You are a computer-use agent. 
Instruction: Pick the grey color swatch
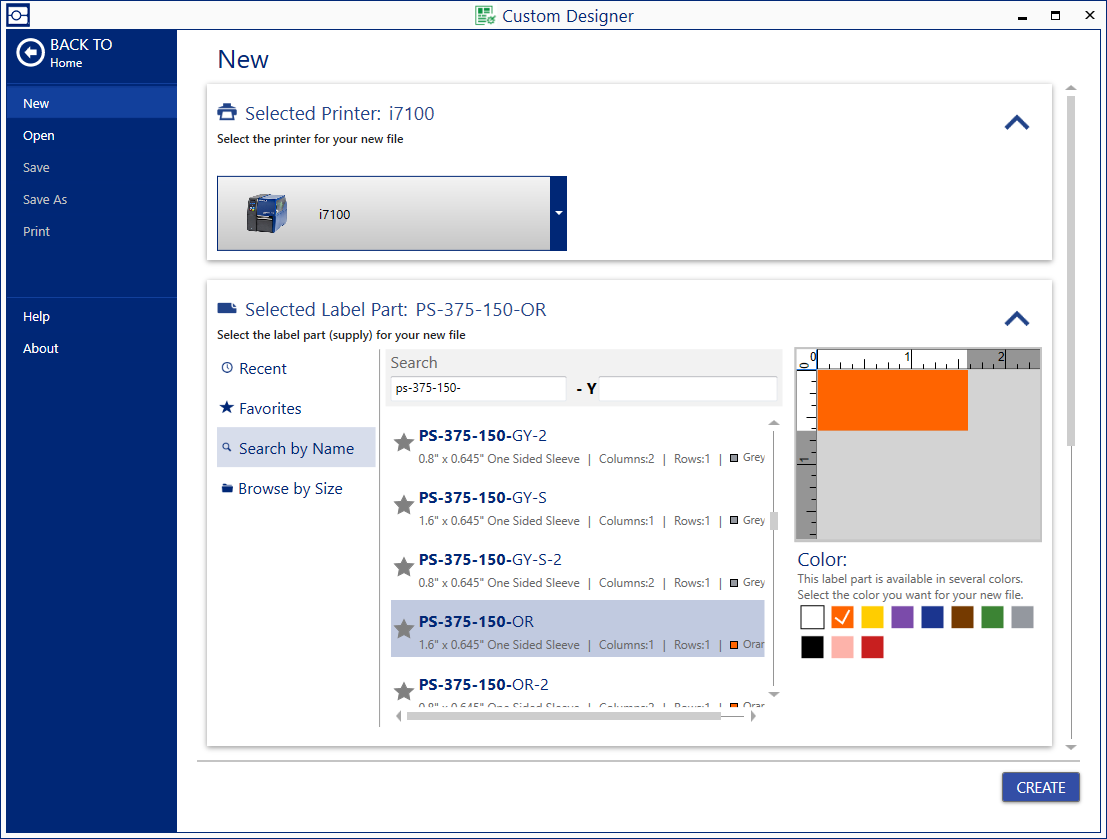point(1022,617)
